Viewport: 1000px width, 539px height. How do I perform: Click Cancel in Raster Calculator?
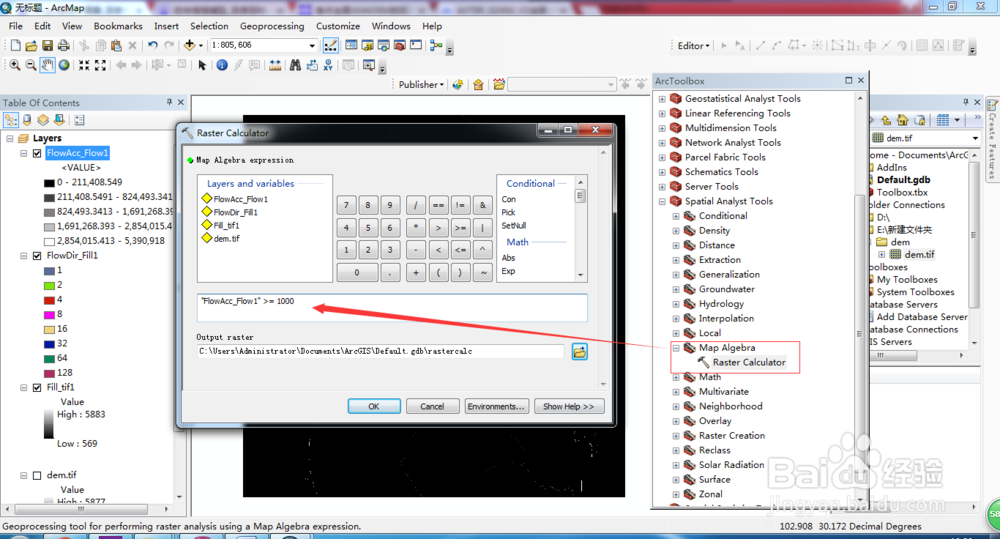click(432, 406)
